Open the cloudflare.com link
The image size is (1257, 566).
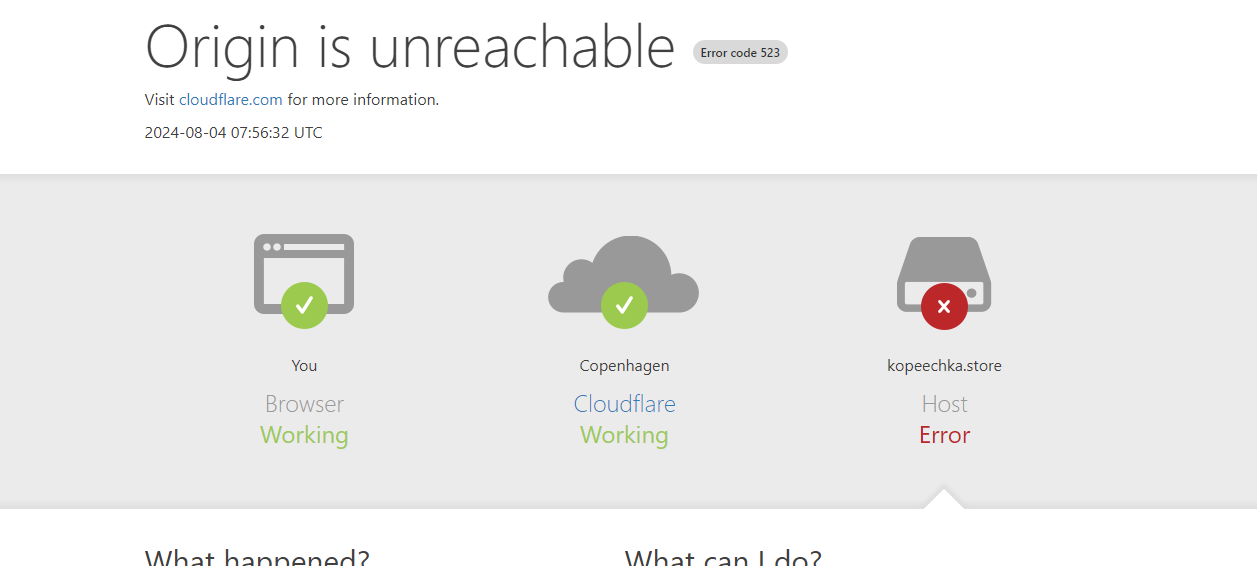pyautogui.click(x=230, y=100)
